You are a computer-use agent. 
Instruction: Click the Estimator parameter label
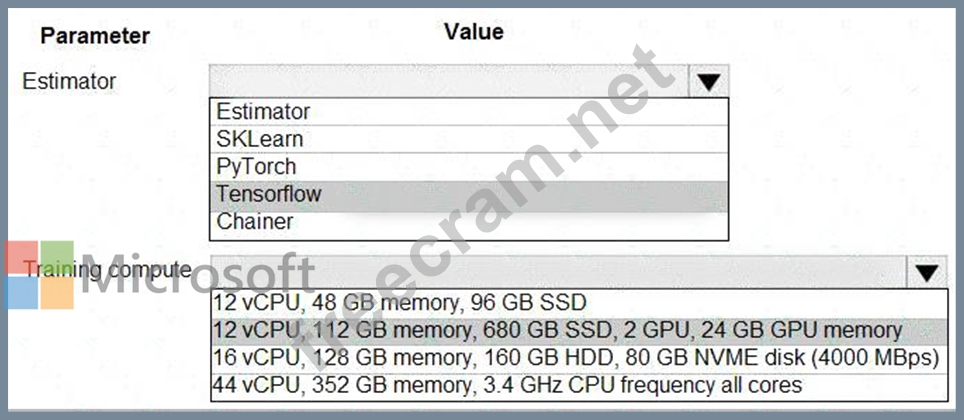pyautogui.click(x=69, y=81)
